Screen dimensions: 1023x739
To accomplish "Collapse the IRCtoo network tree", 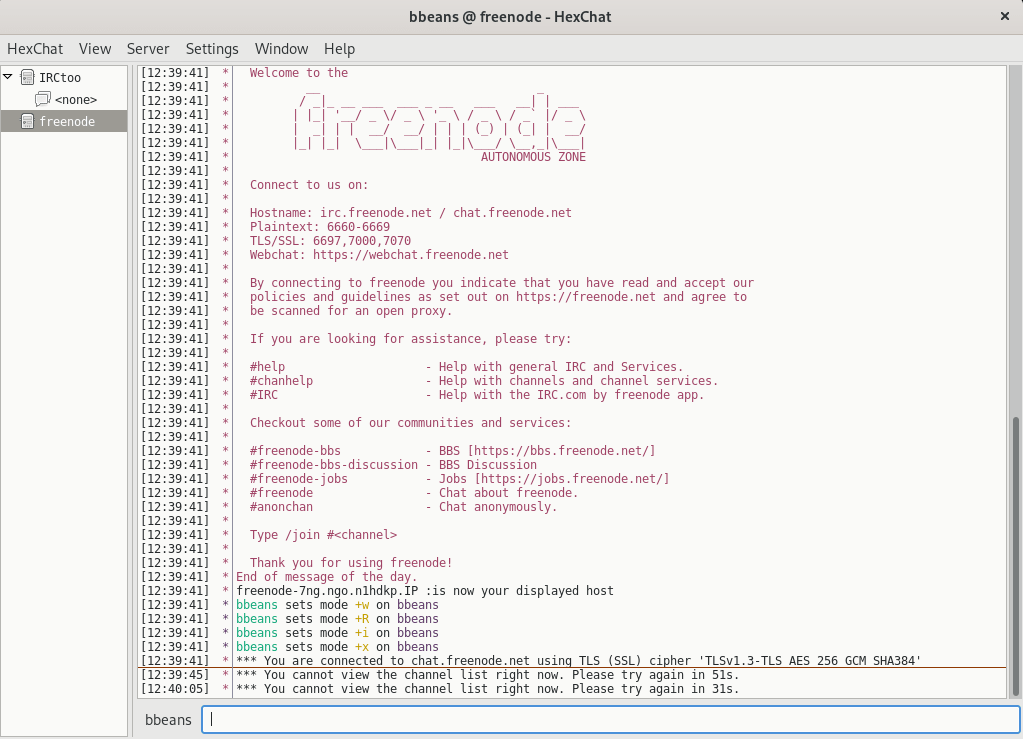I will click(8, 77).
